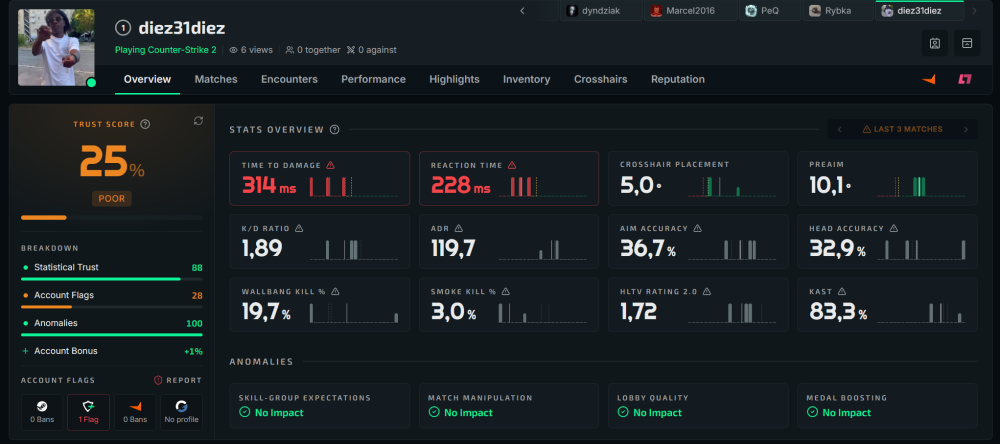Image resolution: width=1000 pixels, height=444 pixels.
Task: Open Stats Overview help question mark
Action: click(335, 130)
